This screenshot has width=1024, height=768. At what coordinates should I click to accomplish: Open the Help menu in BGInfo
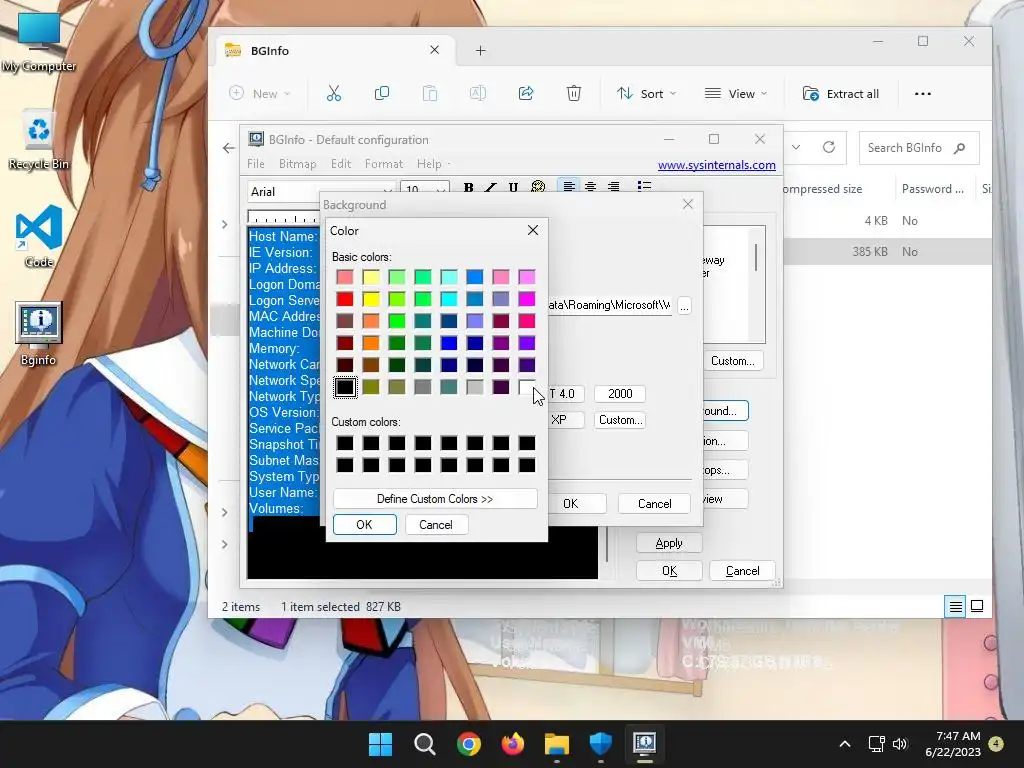[429, 164]
